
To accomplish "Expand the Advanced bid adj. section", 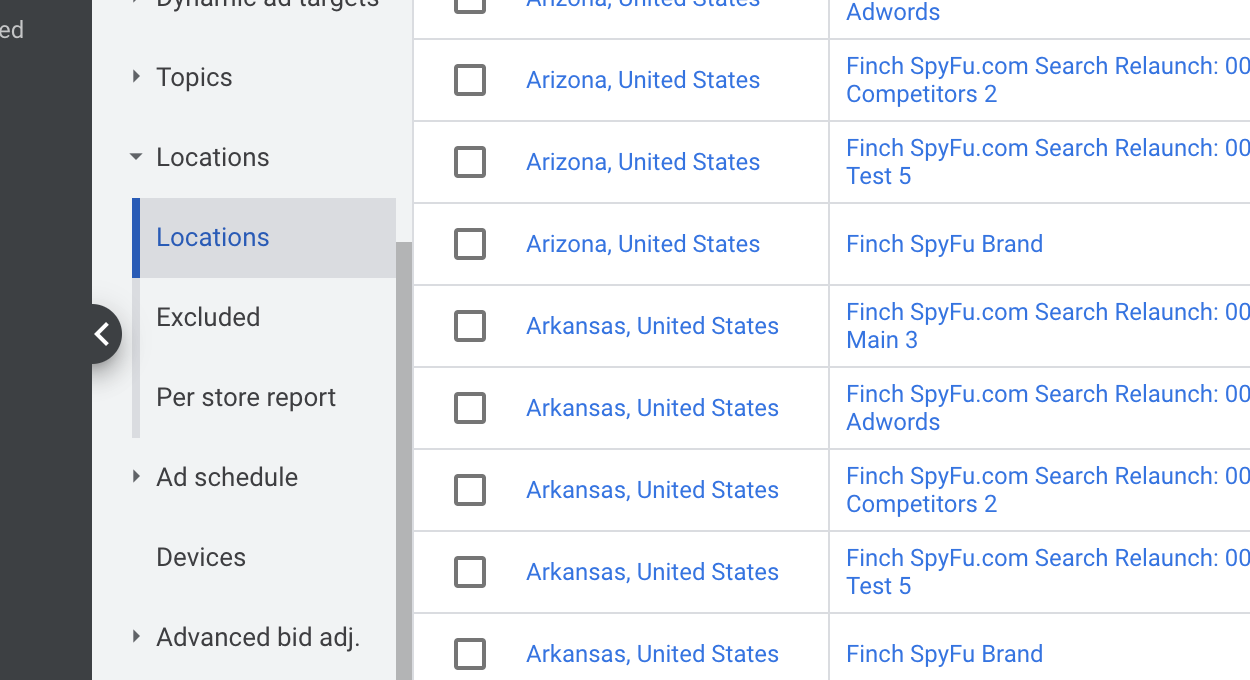I will (x=137, y=637).
